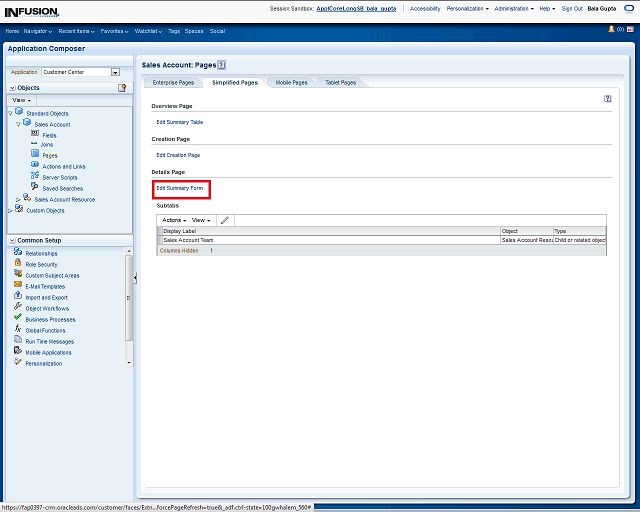Click the Object Workflows wrench icon
This screenshot has width=640, height=512.
pos(18,308)
